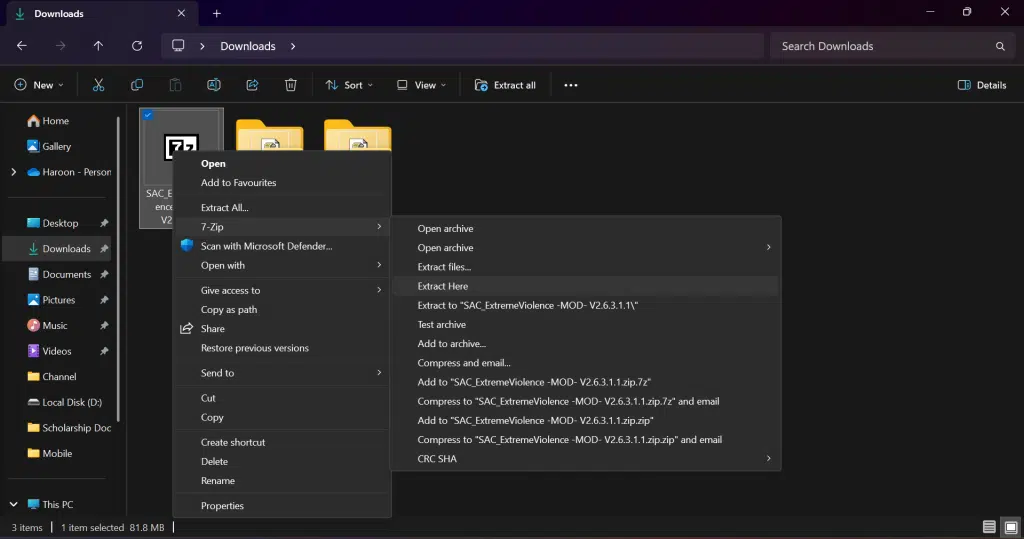Click the Delete trash icon in toolbar

(x=290, y=85)
